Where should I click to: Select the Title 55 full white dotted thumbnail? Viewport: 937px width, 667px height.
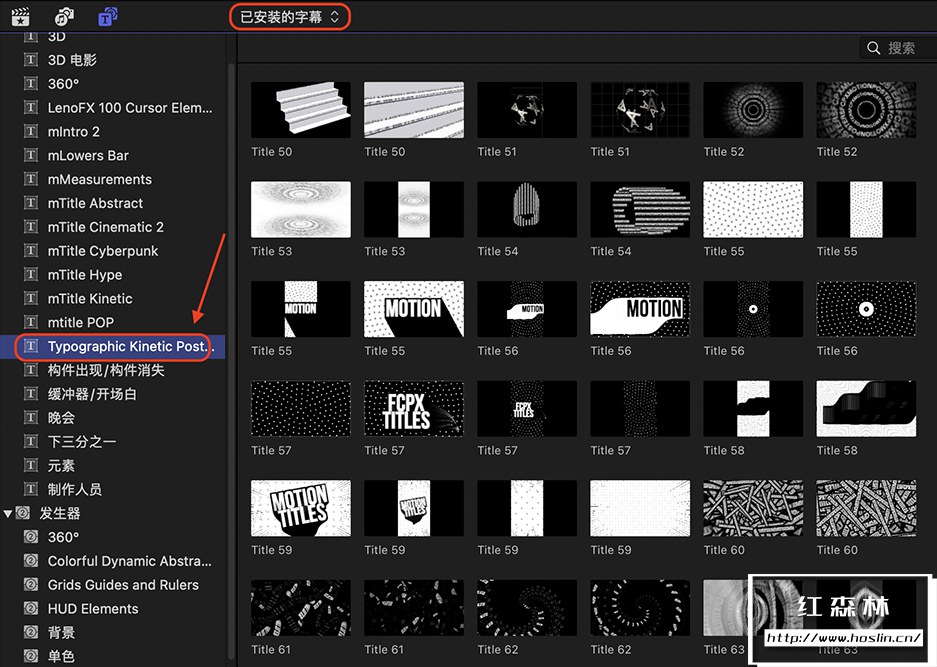[753, 210]
